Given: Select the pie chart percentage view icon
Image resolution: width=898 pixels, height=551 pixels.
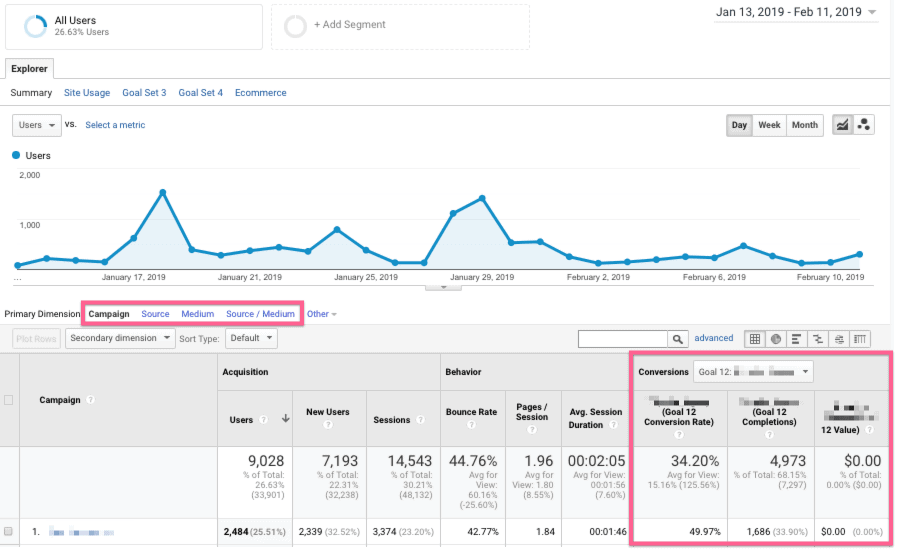Looking at the screenshot, I should click(x=776, y=339).
